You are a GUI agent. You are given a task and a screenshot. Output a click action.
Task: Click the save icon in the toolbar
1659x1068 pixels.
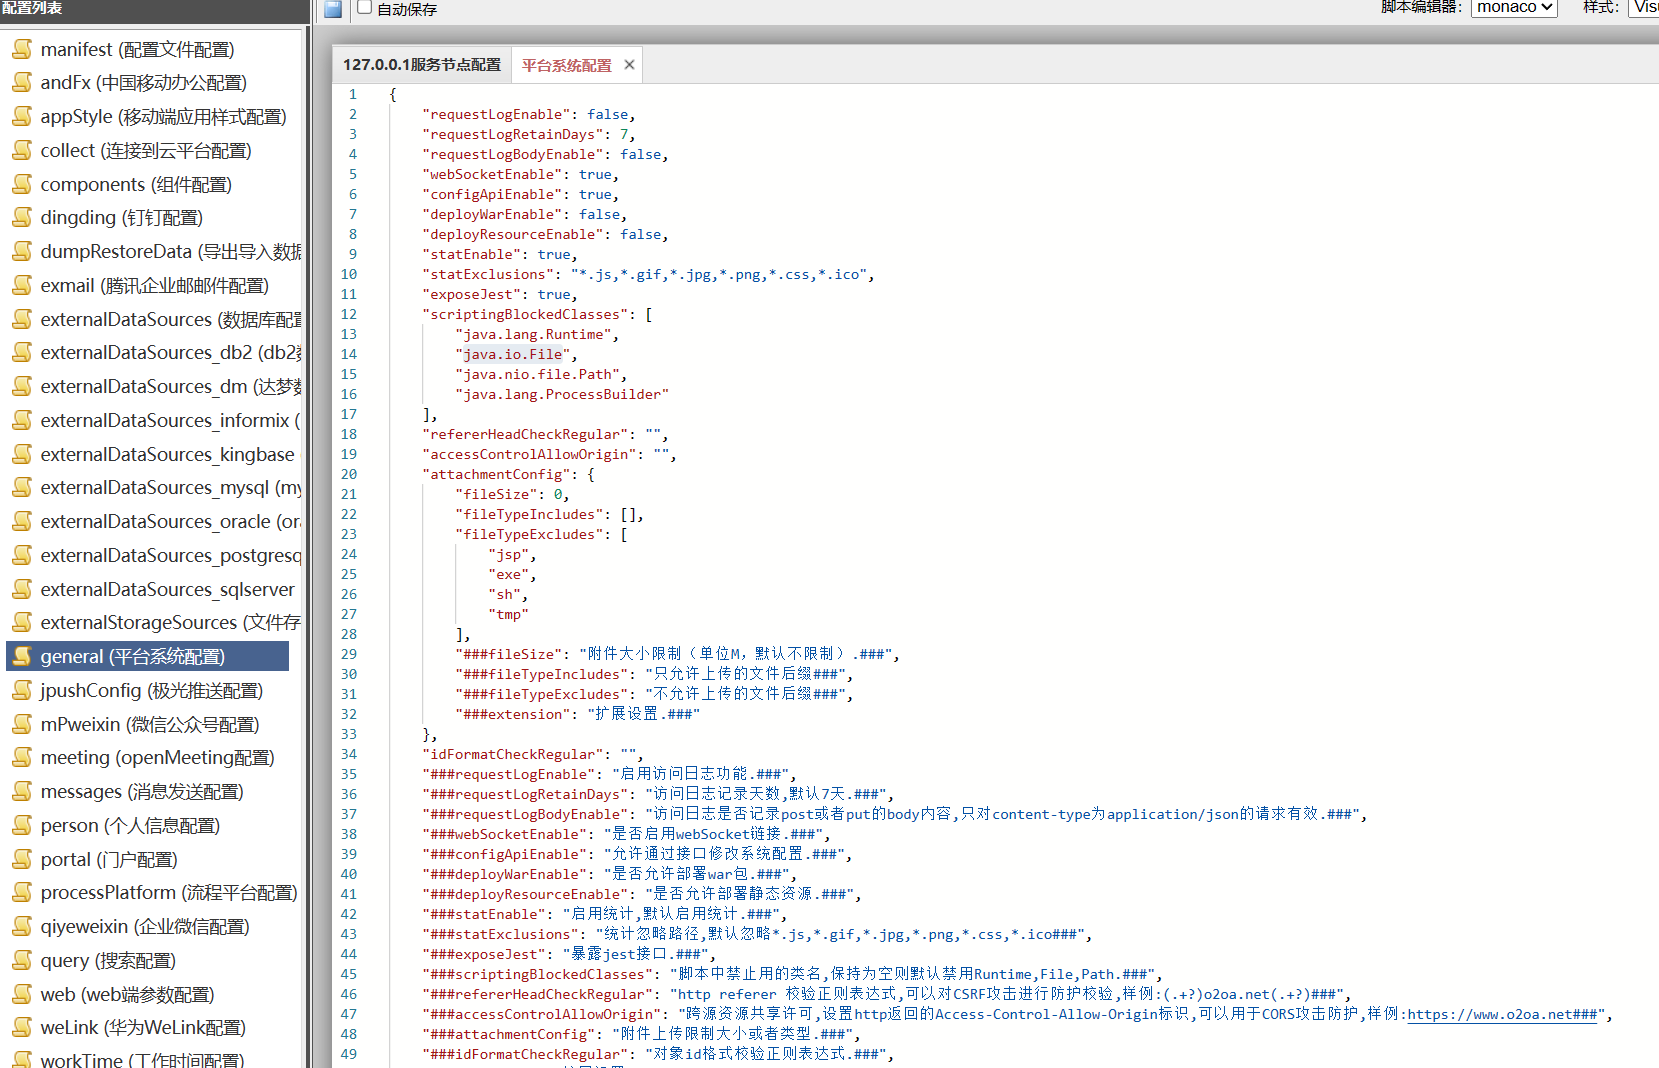coord(333,9)
